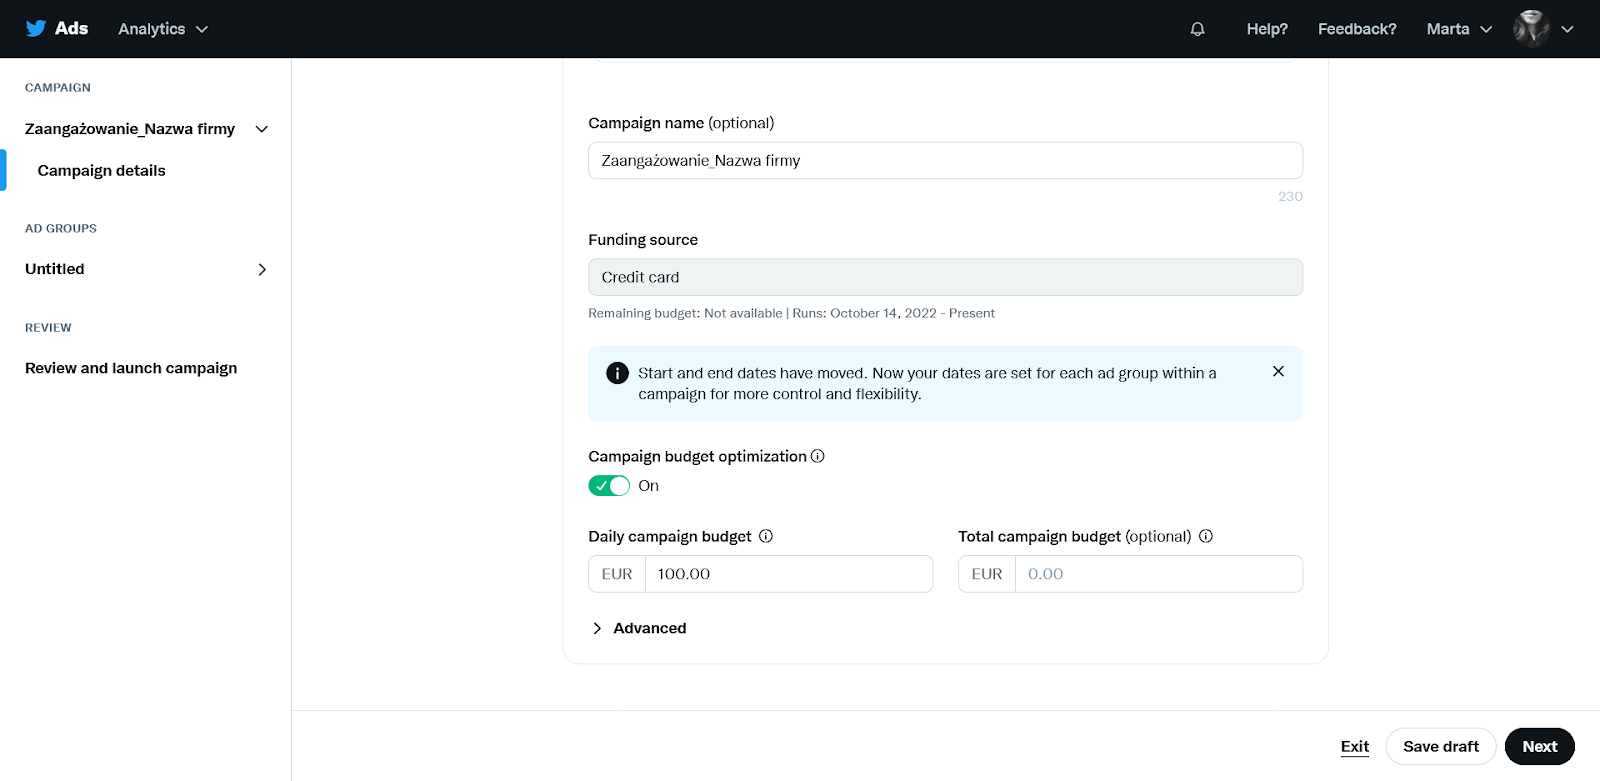Click the black info icon in the notice banner
Screen dimensions: 1600x781
click(x=618, y=373)
